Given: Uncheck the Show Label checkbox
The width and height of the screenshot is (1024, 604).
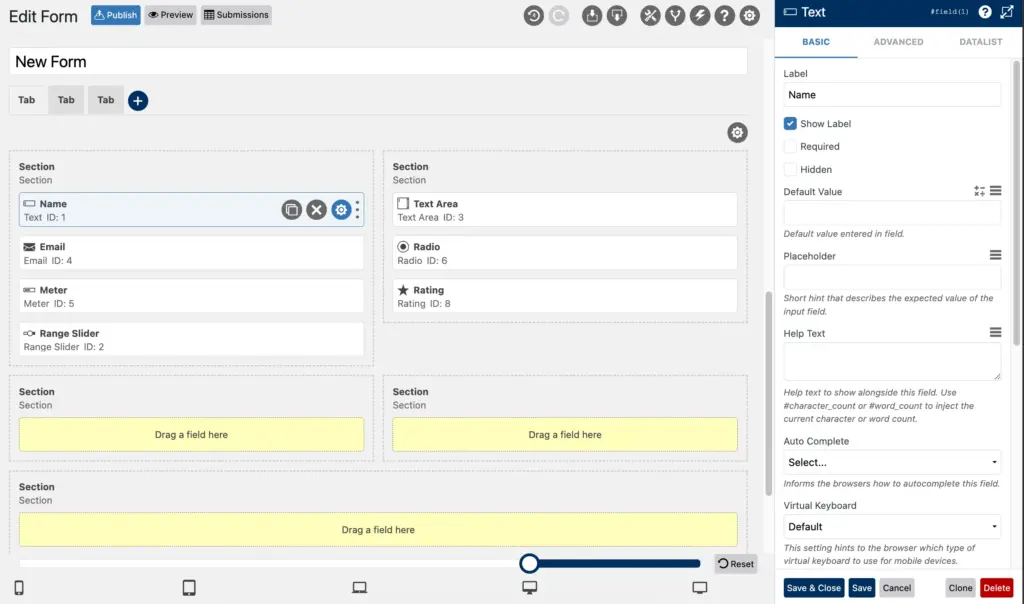Looking at the screenshot, I should tap(789, 123).
